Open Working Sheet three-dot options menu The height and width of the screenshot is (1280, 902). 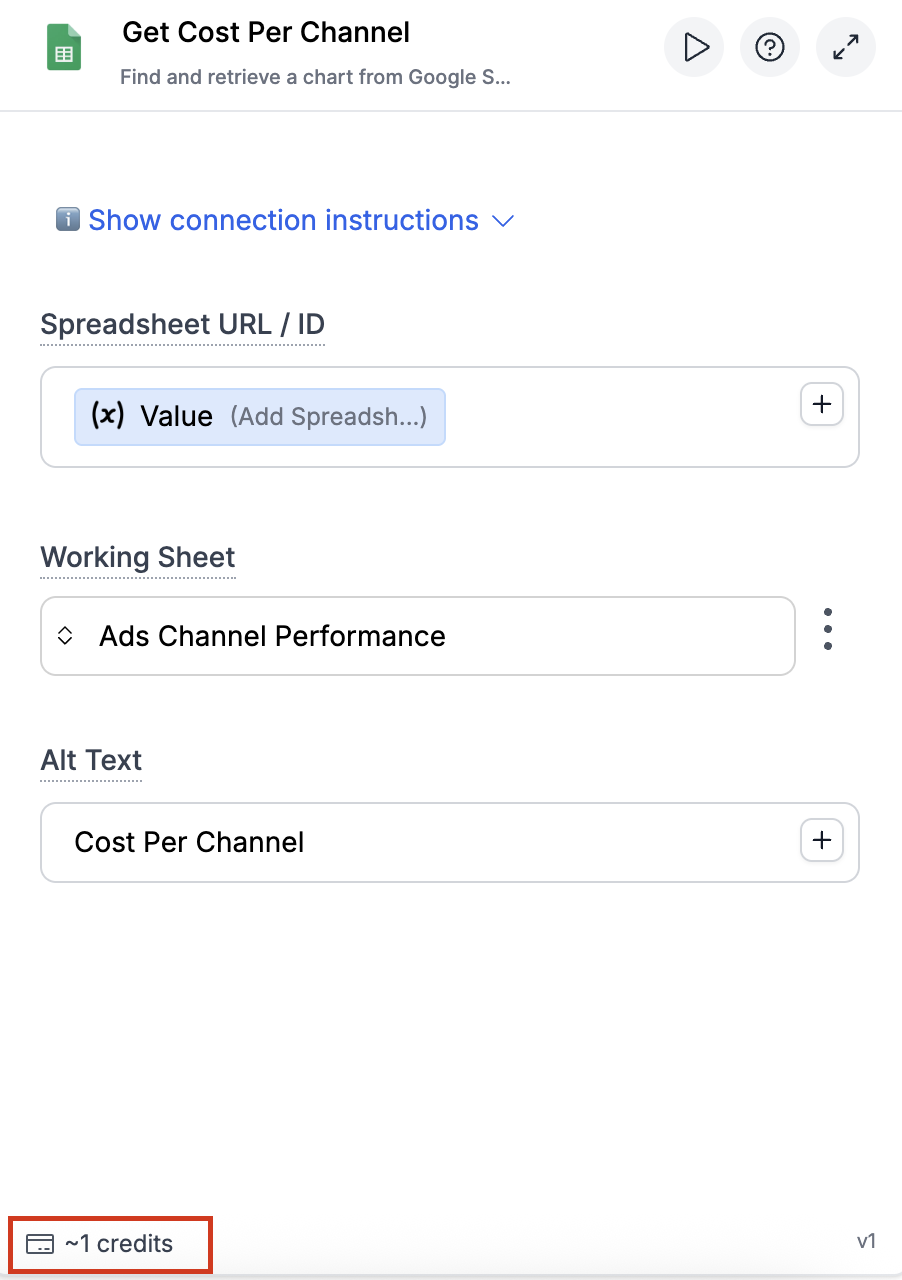[827, 630]
